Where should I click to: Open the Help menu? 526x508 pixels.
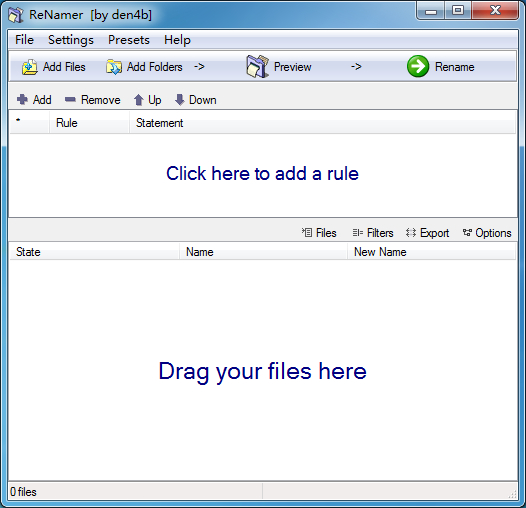pyautogui.click(x=177, y=40)
